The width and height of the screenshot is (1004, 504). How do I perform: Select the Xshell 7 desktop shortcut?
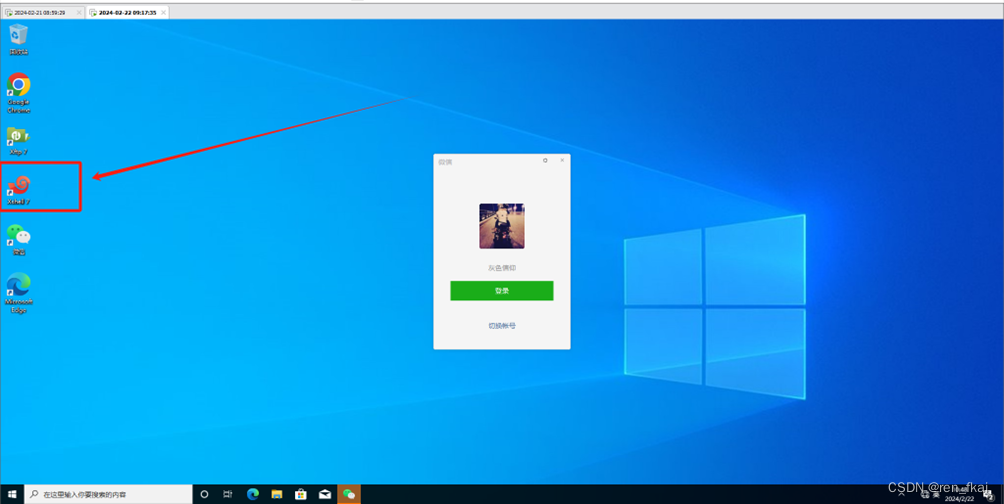[19, 190]
